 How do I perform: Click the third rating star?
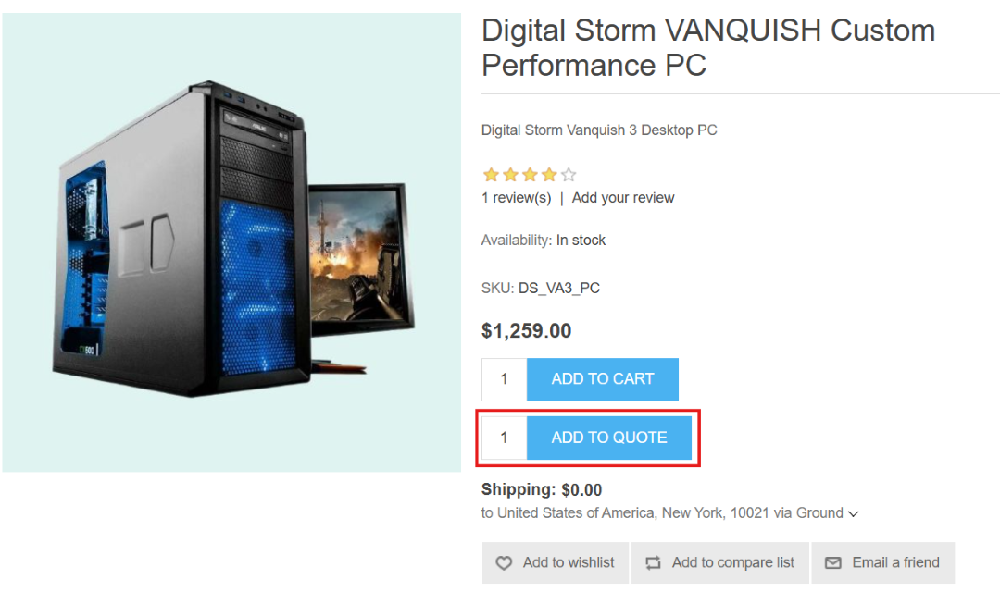[x=529, y=174]
